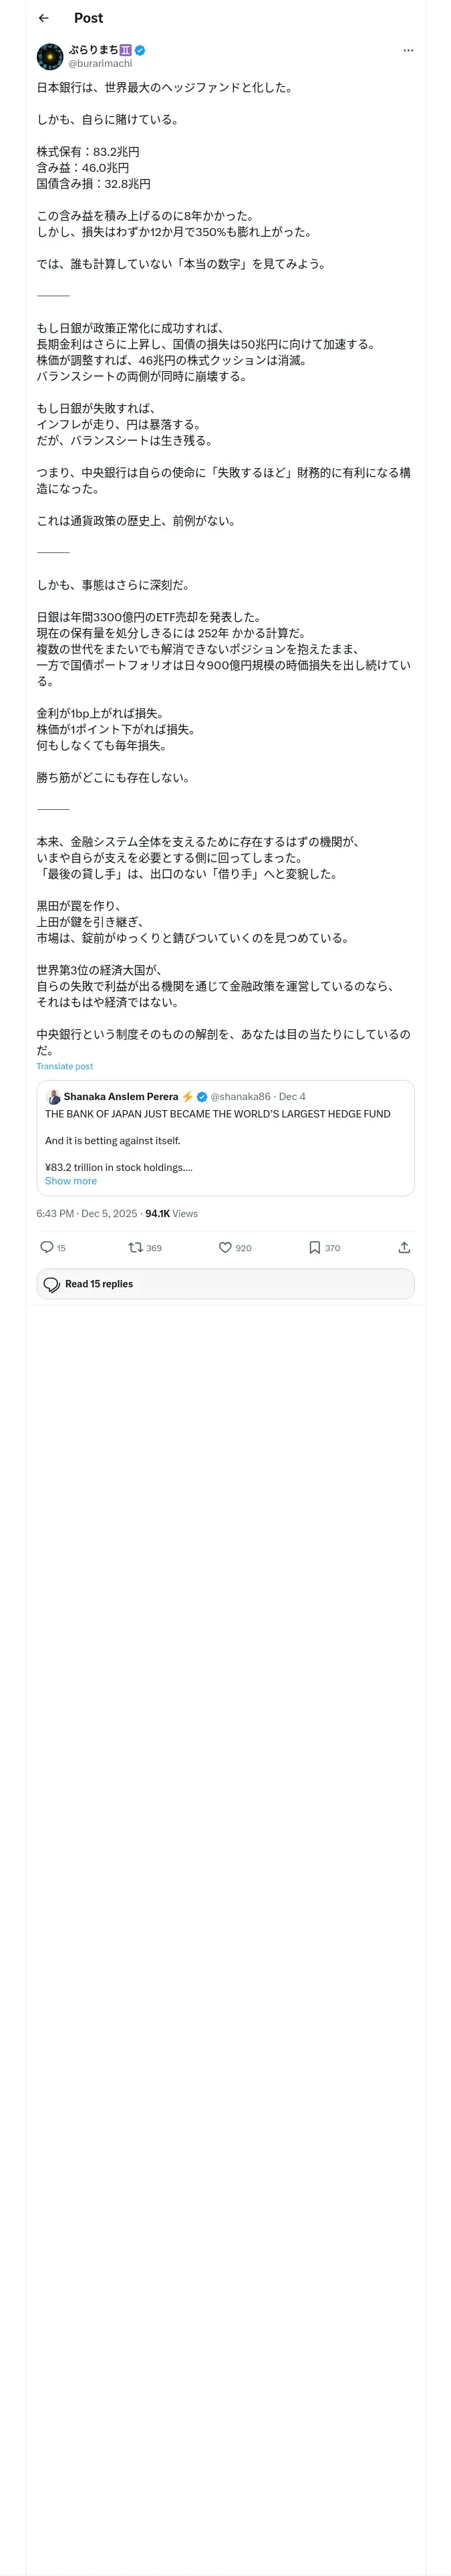Click the verified badge on the quoted post
This screenshot has height=2576, width=451.
click(x=202, y=1097)
